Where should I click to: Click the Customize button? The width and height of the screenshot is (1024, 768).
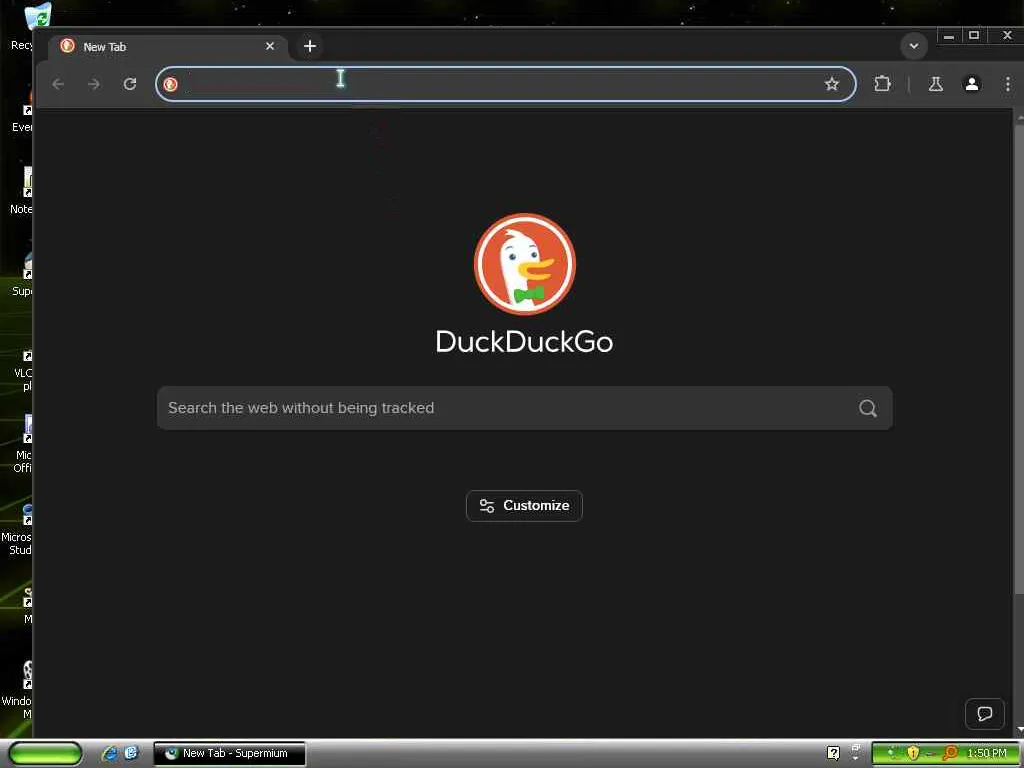click(x=524, y=505)
